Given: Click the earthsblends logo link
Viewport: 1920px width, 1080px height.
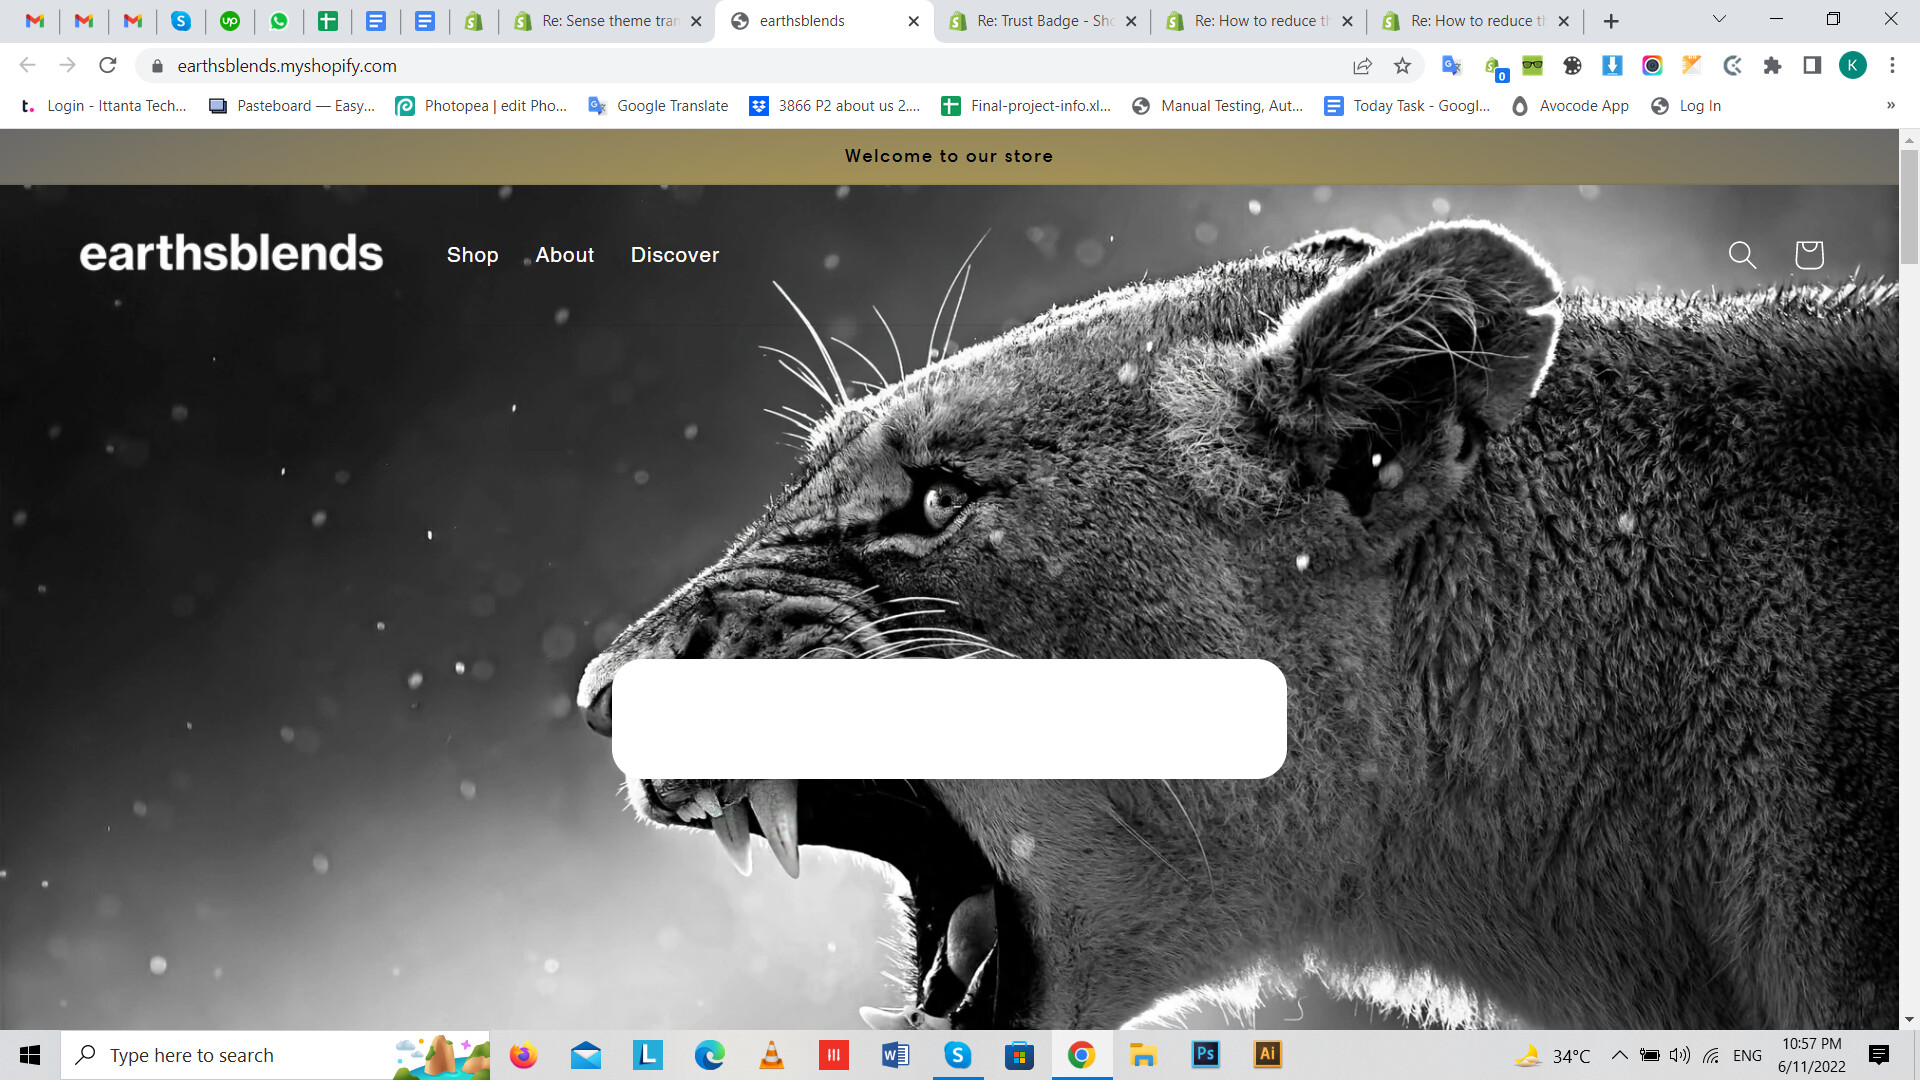Looking at the screenshot, I should pos(231,254).
